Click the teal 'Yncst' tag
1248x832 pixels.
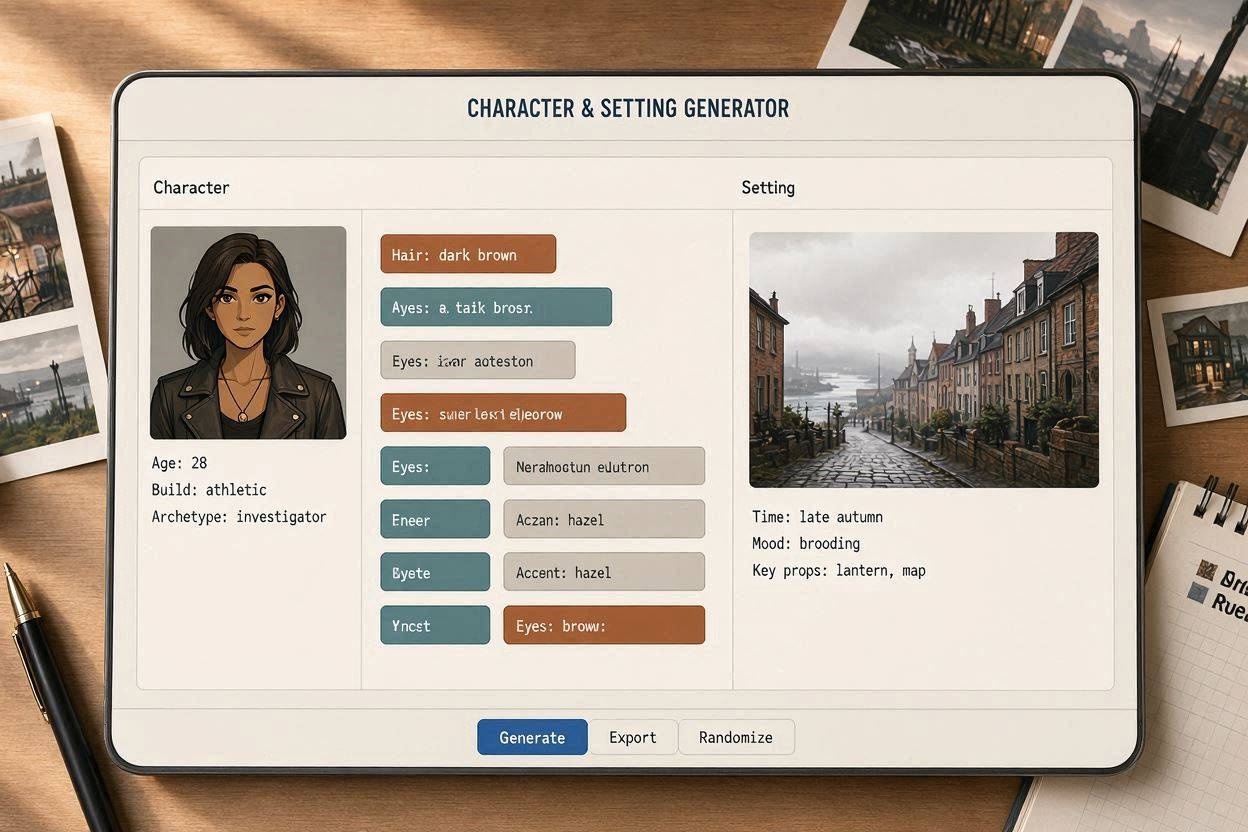click(x=435, y=625)
